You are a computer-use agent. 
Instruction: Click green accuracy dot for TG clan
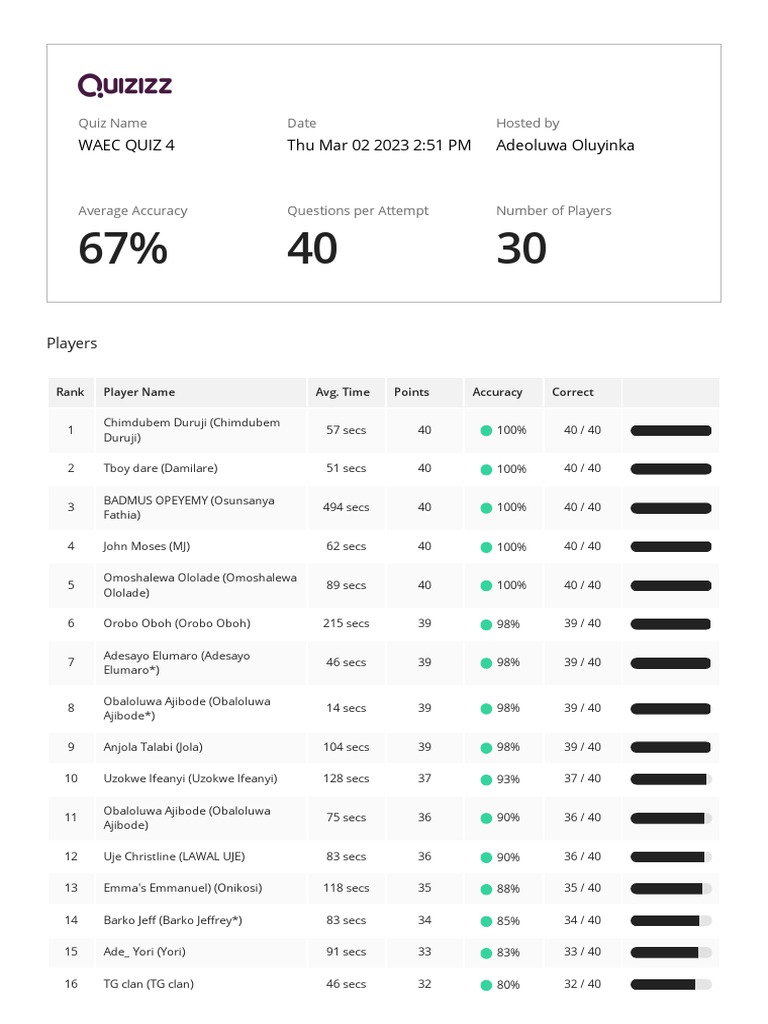tap(486, 985)
